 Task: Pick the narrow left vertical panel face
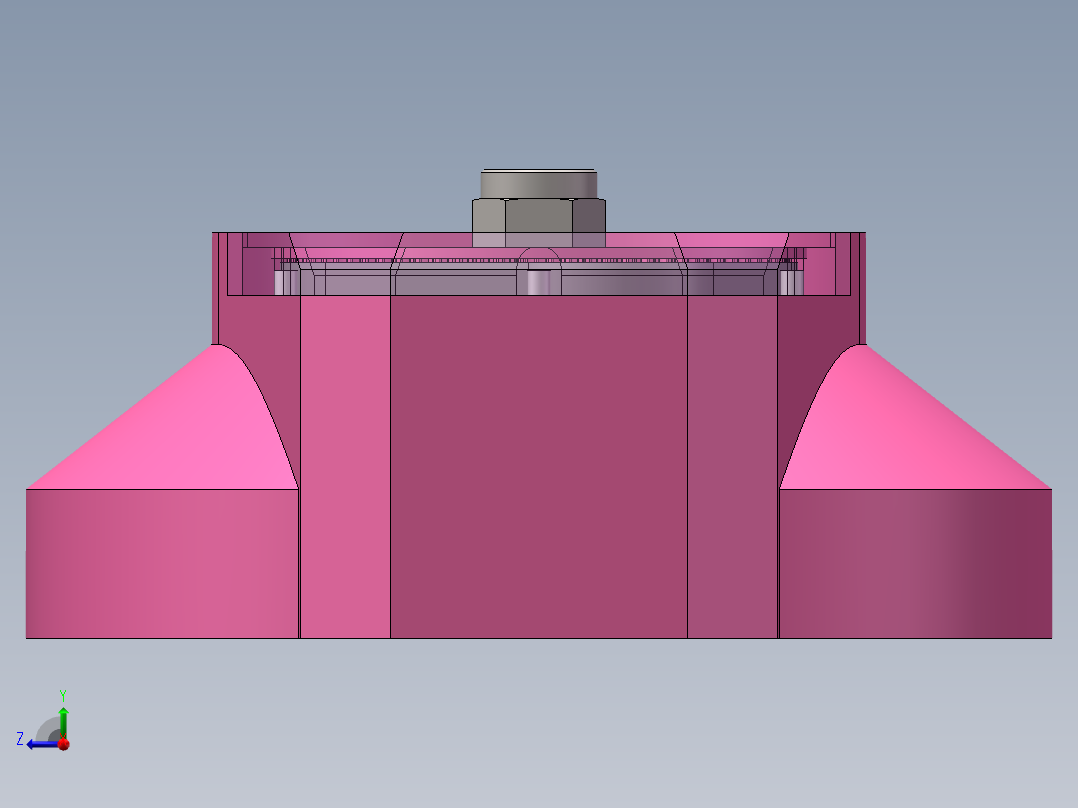pos(345,470)
